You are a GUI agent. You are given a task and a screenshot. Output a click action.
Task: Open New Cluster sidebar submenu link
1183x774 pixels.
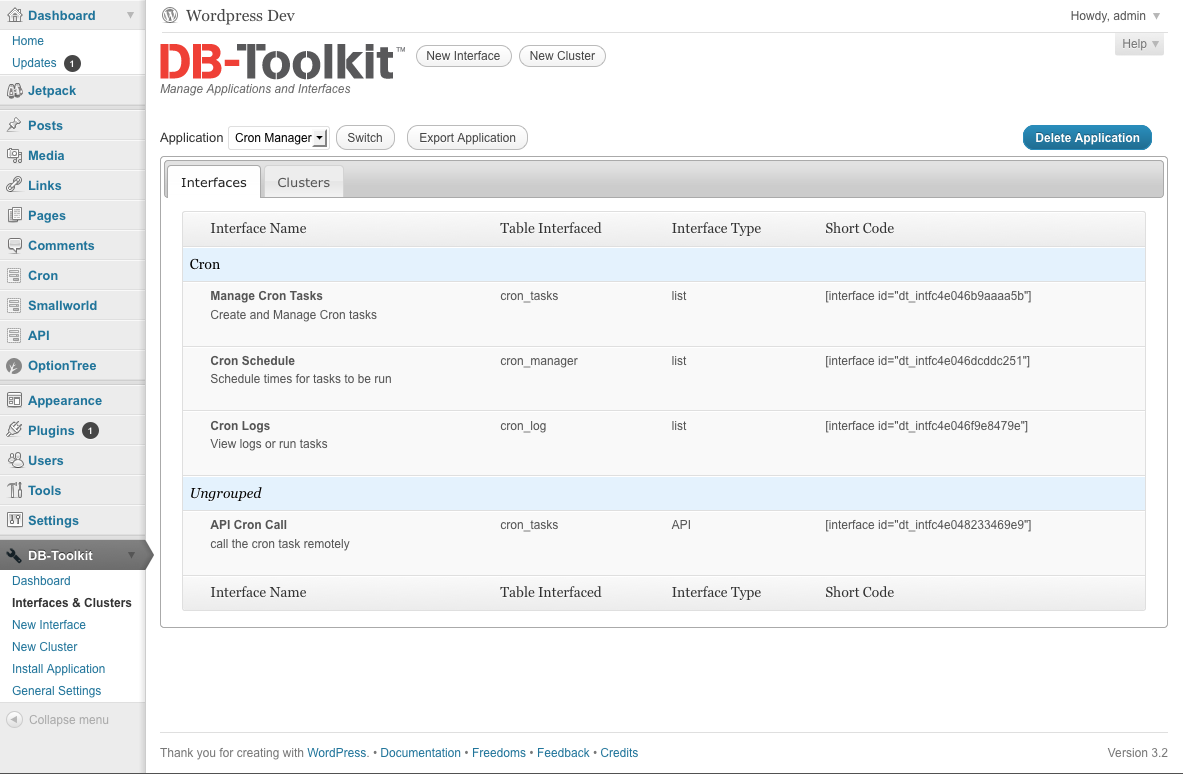click(x=45, y=647)
